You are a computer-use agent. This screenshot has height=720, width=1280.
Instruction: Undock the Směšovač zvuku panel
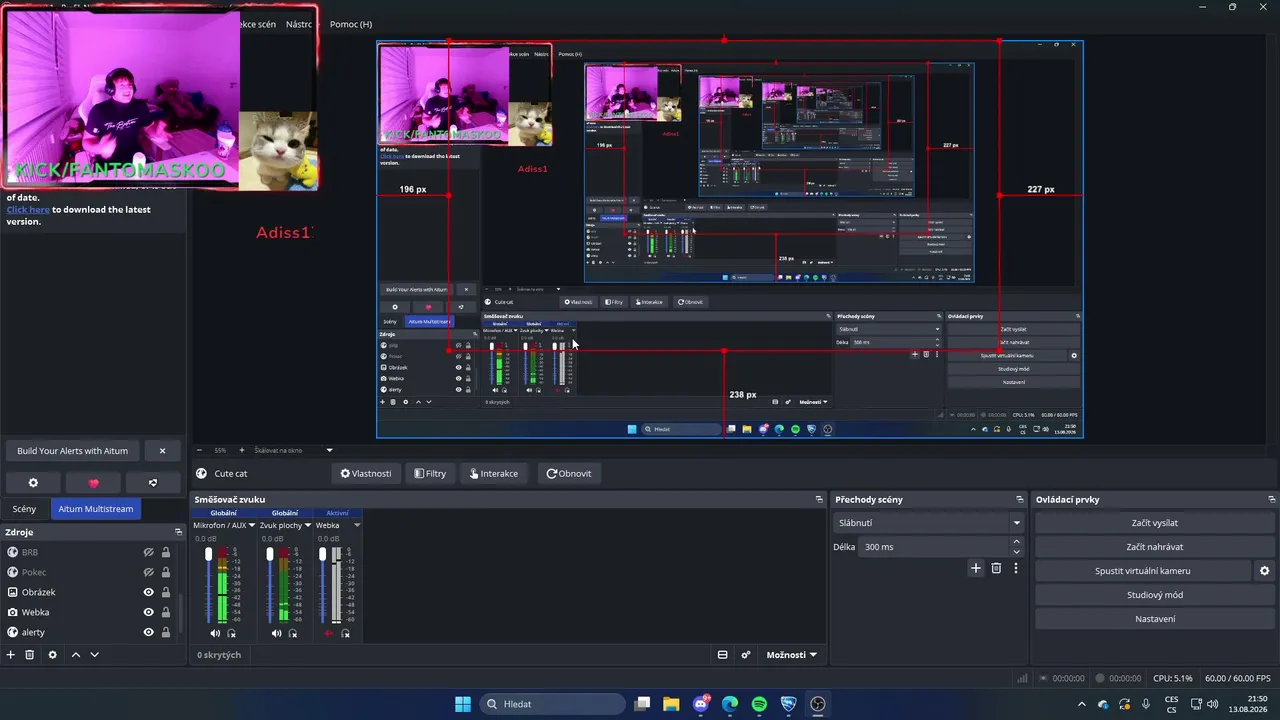point(819,499)
